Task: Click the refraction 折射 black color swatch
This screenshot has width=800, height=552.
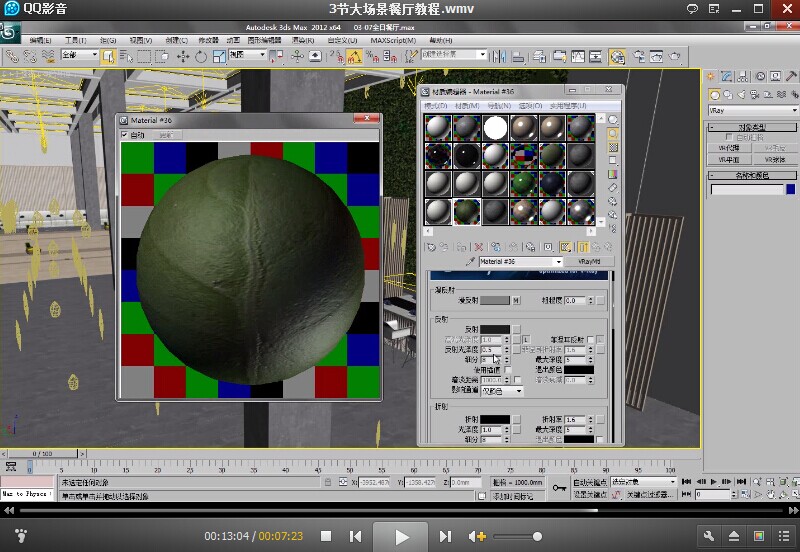Action: point(495,419)
